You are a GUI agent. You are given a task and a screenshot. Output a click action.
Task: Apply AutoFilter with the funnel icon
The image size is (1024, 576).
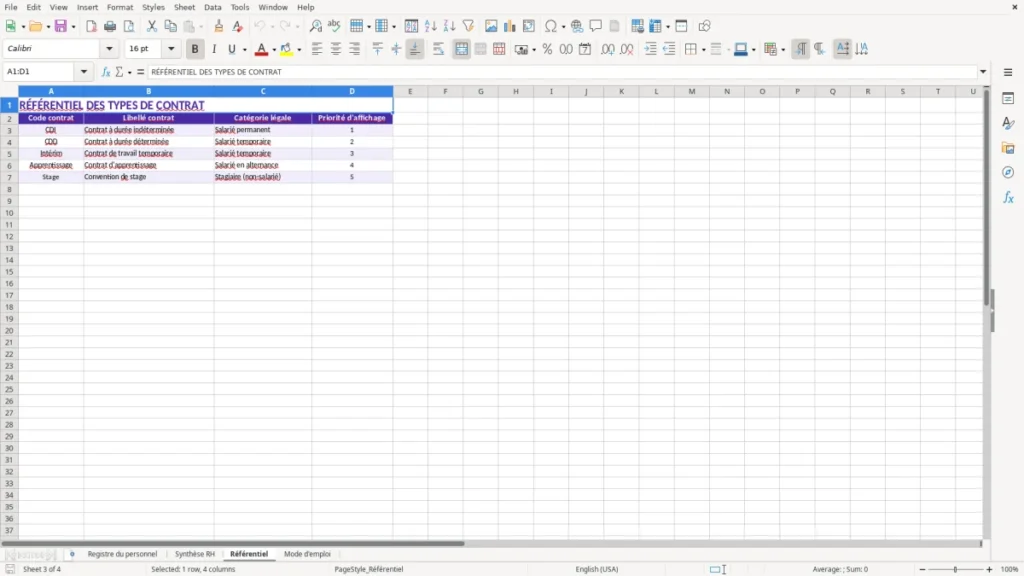click(468, 26)
